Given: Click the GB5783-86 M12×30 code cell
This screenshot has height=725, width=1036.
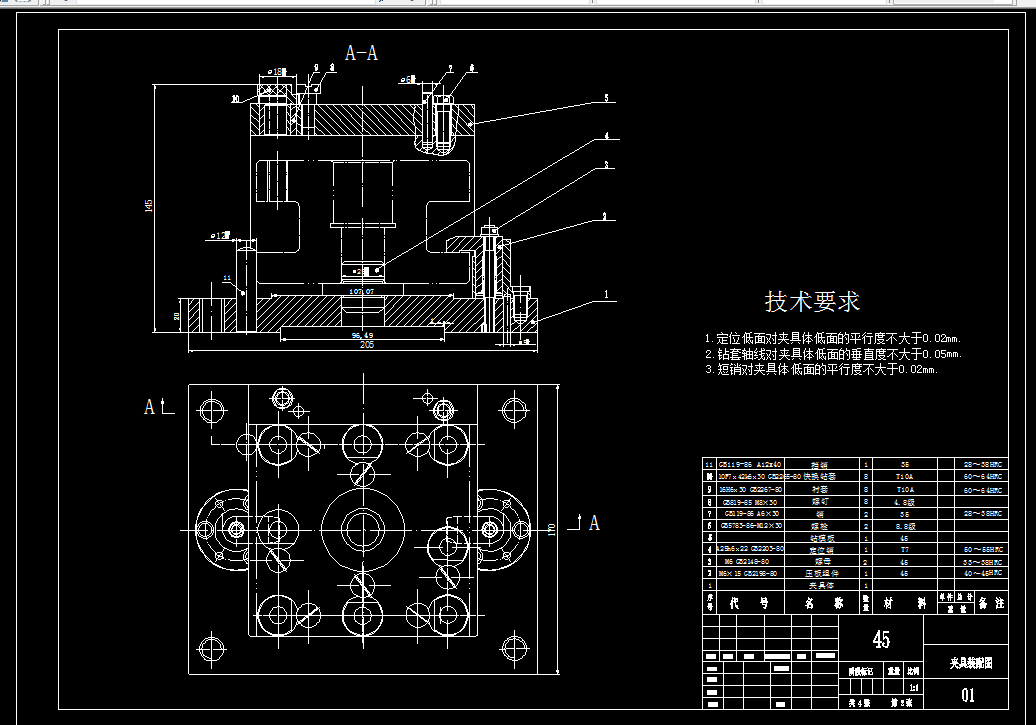Looking at the screenshot, I should (x=751, y=526).
